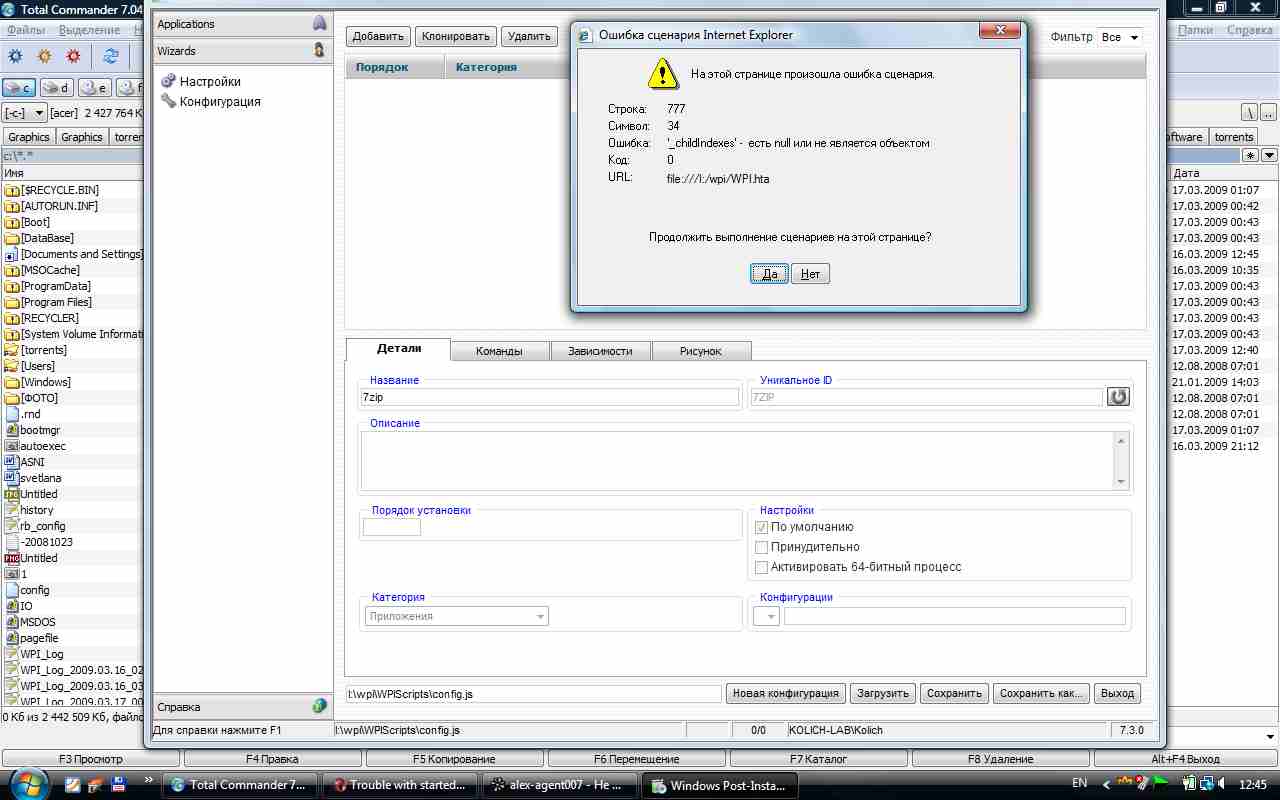Viewport: 1280px width, 800px height.
Task: Select drive d button in Total Commander
Action: click(56, 88)
